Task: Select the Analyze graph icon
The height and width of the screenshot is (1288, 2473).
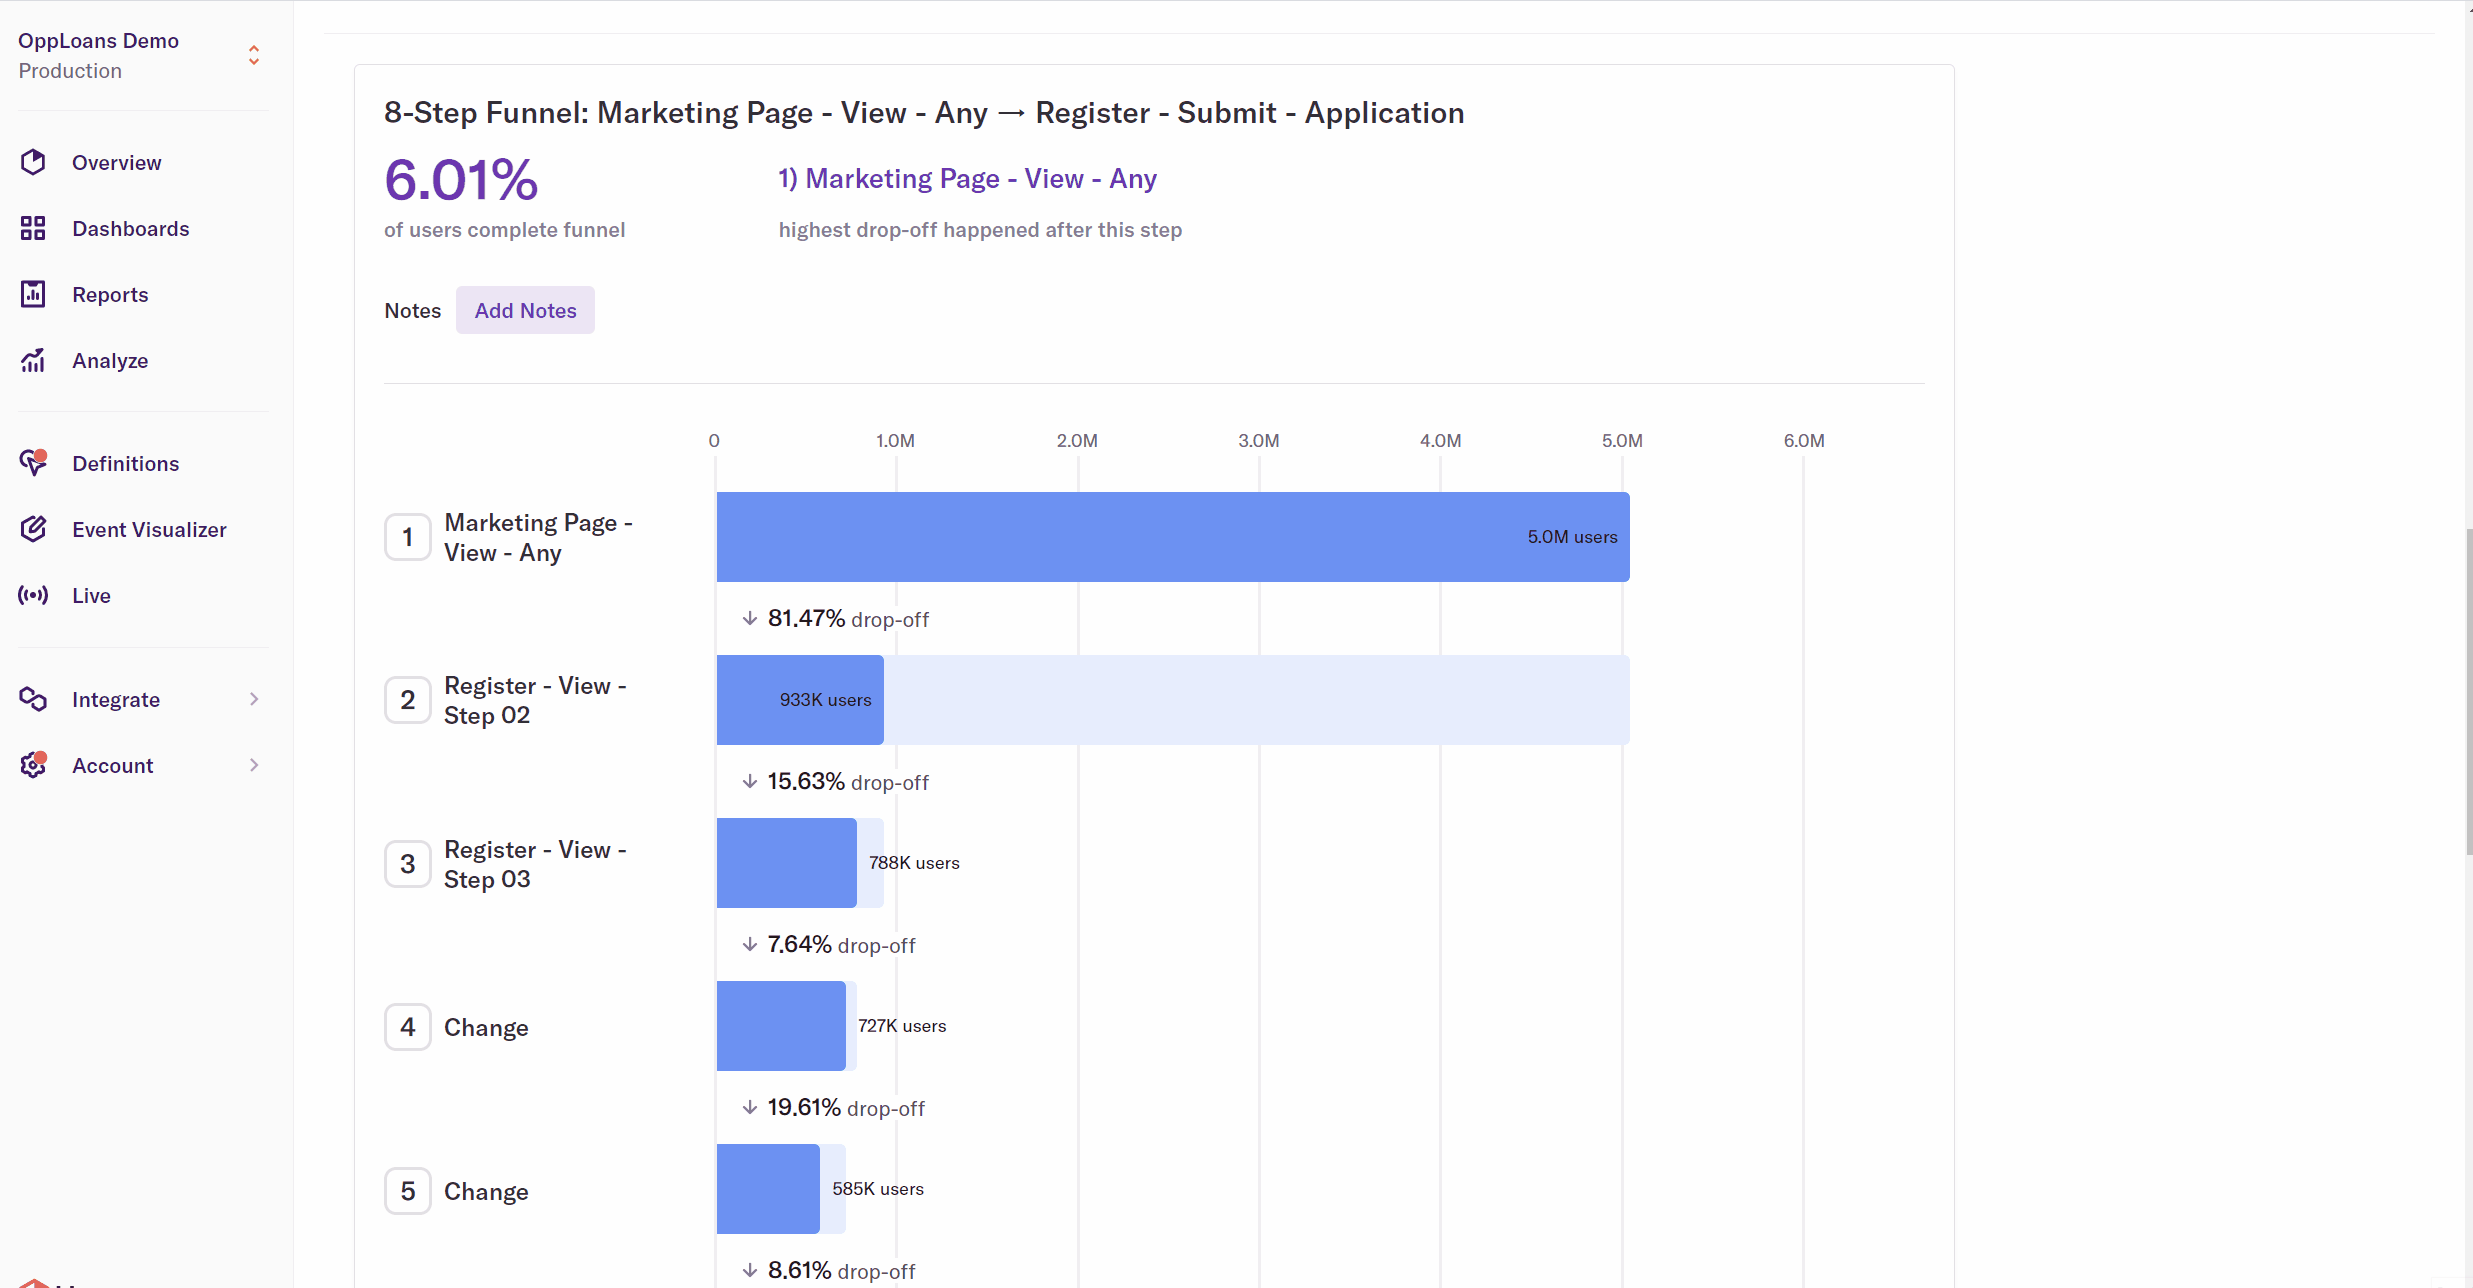Action: [33, 360]
